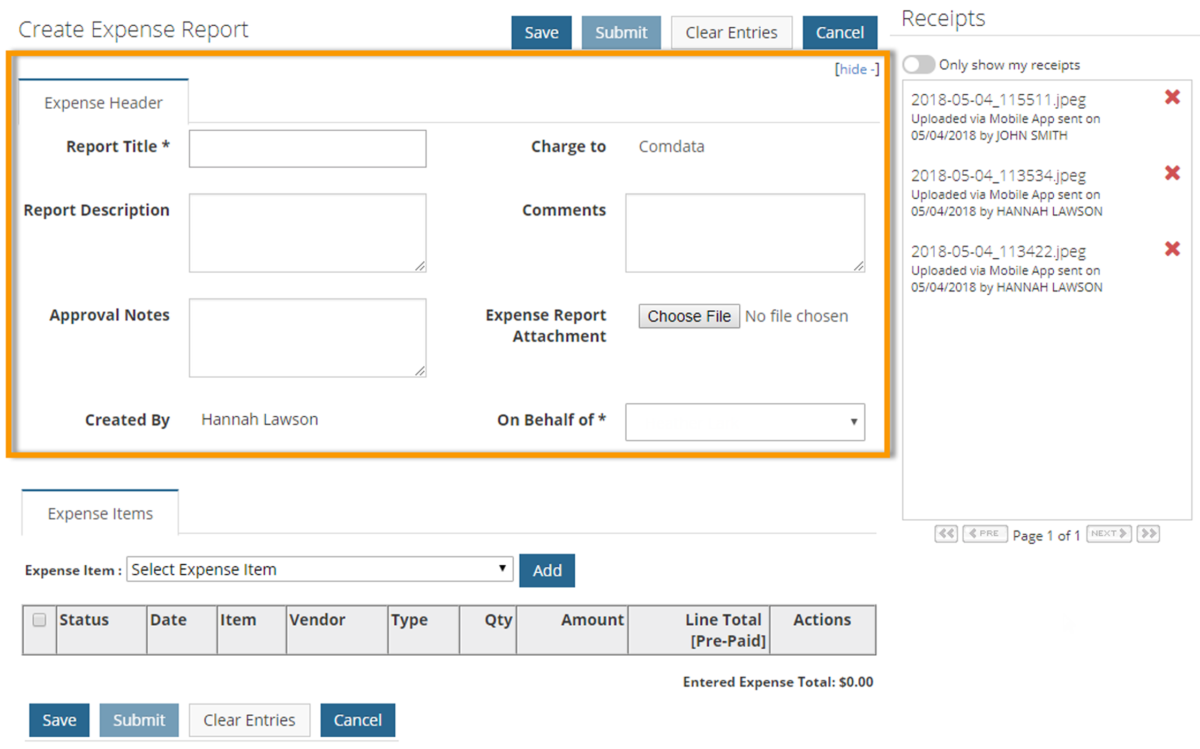Jump to first page of receipts
Viewport: 1200px width, 749px height.
(x=945, y=533)
